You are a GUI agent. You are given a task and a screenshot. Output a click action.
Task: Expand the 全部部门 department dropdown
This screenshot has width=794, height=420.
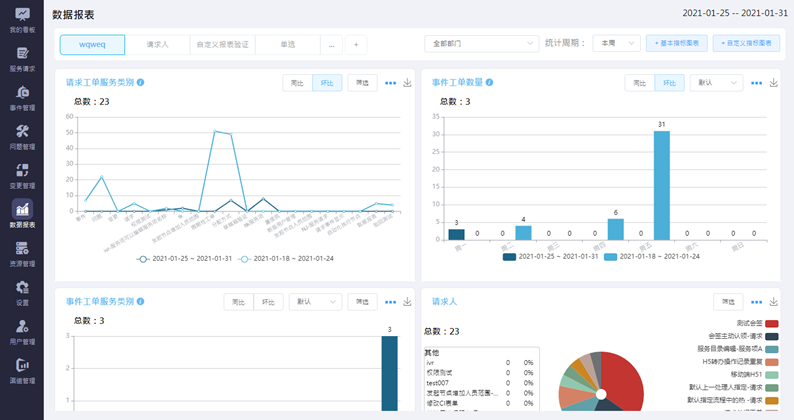pyautogui.click(x=482, y=44)
